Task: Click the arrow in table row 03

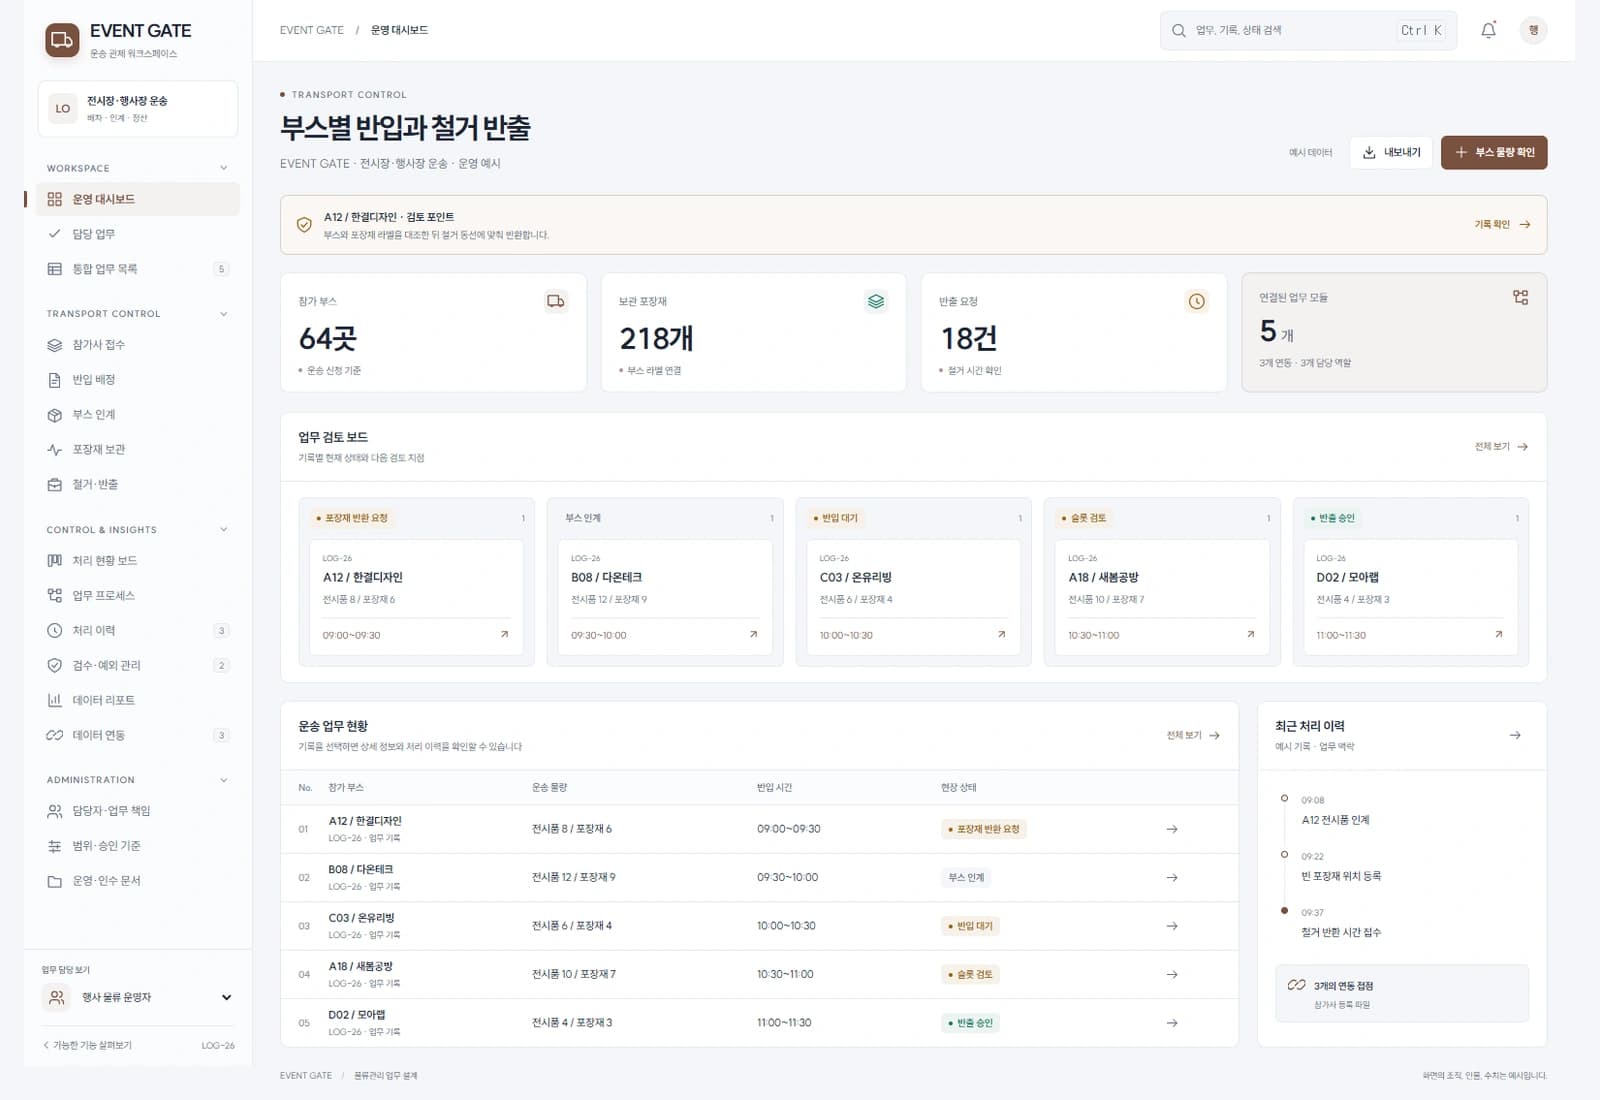Action: coord(1172,926)
